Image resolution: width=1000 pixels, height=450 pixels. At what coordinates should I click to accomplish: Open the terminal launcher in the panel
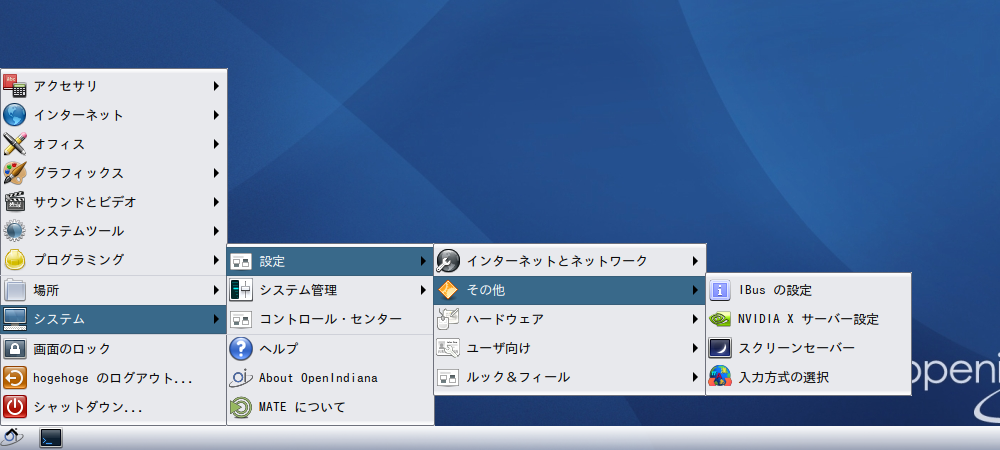[51, 438]
